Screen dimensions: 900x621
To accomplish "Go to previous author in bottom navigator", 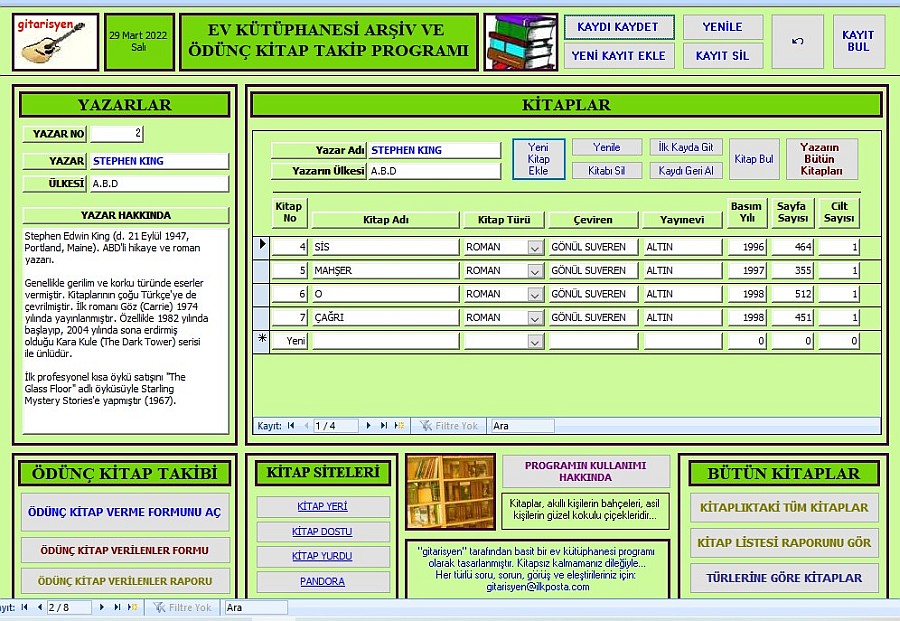I will point(39,607).
